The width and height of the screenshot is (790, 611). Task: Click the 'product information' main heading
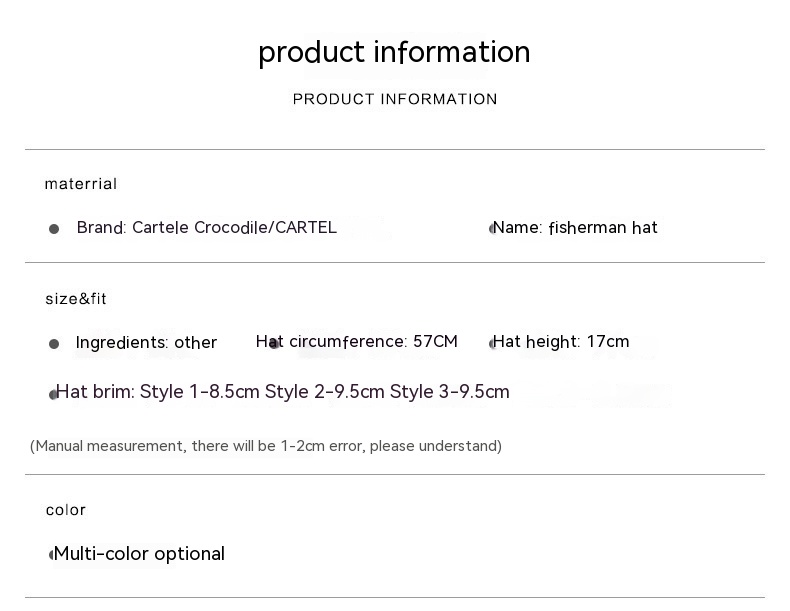coord(394,52)
